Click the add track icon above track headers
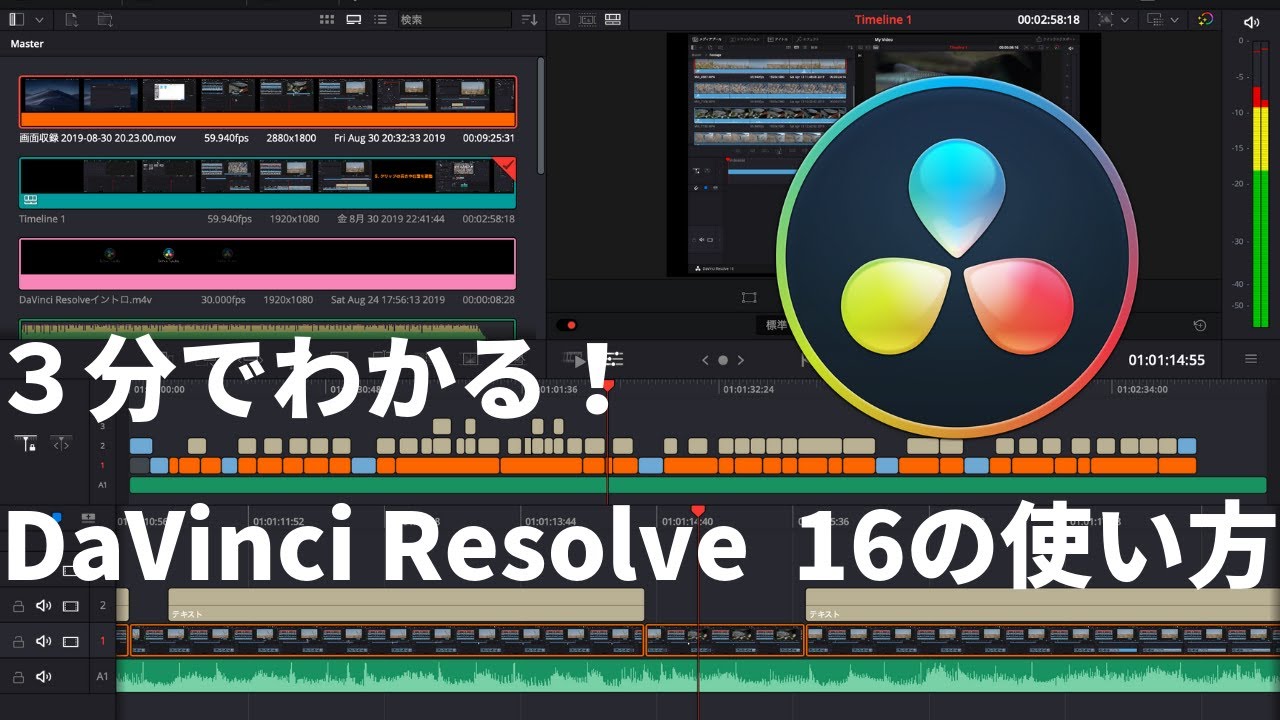 click(88, 518)
